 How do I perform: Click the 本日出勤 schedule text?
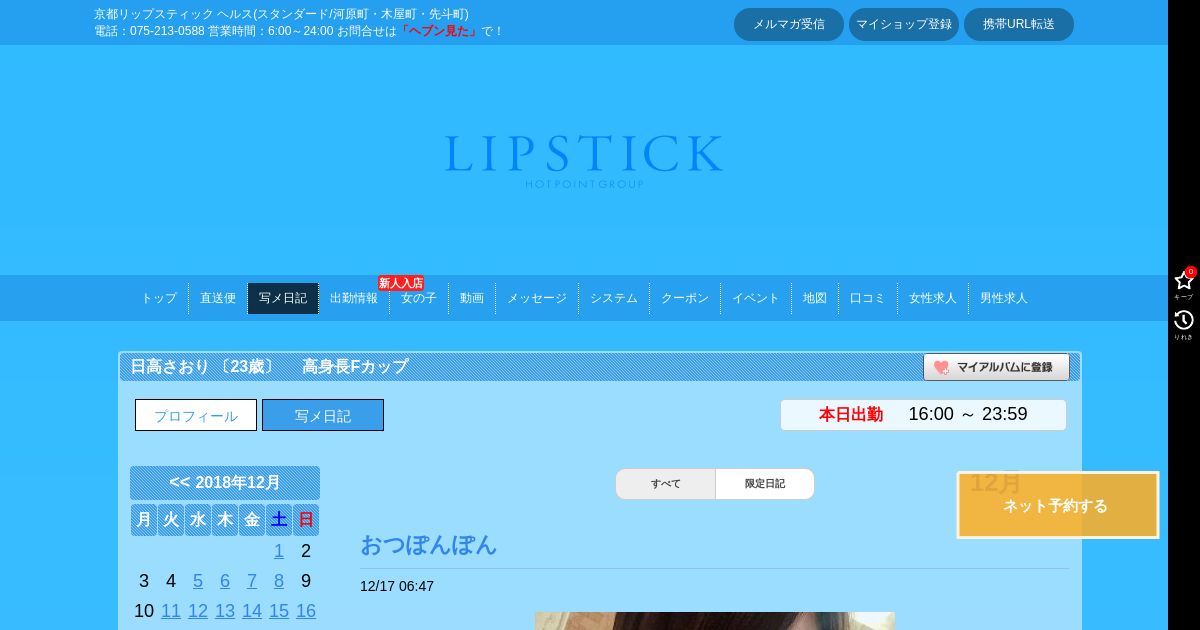851,415
